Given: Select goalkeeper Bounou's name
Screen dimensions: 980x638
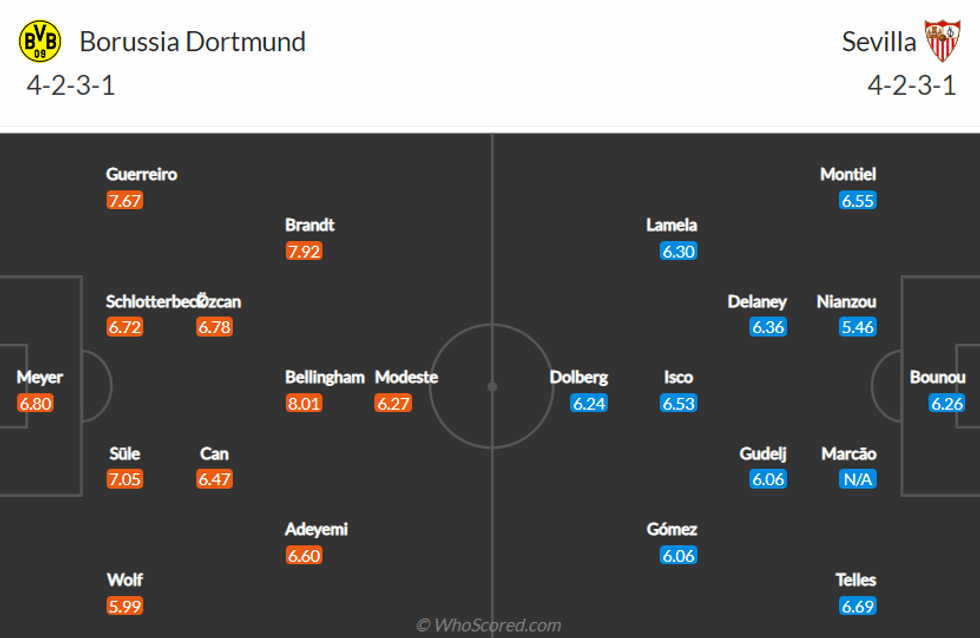Looking at the screenshot, I should [x=937, y=377].
